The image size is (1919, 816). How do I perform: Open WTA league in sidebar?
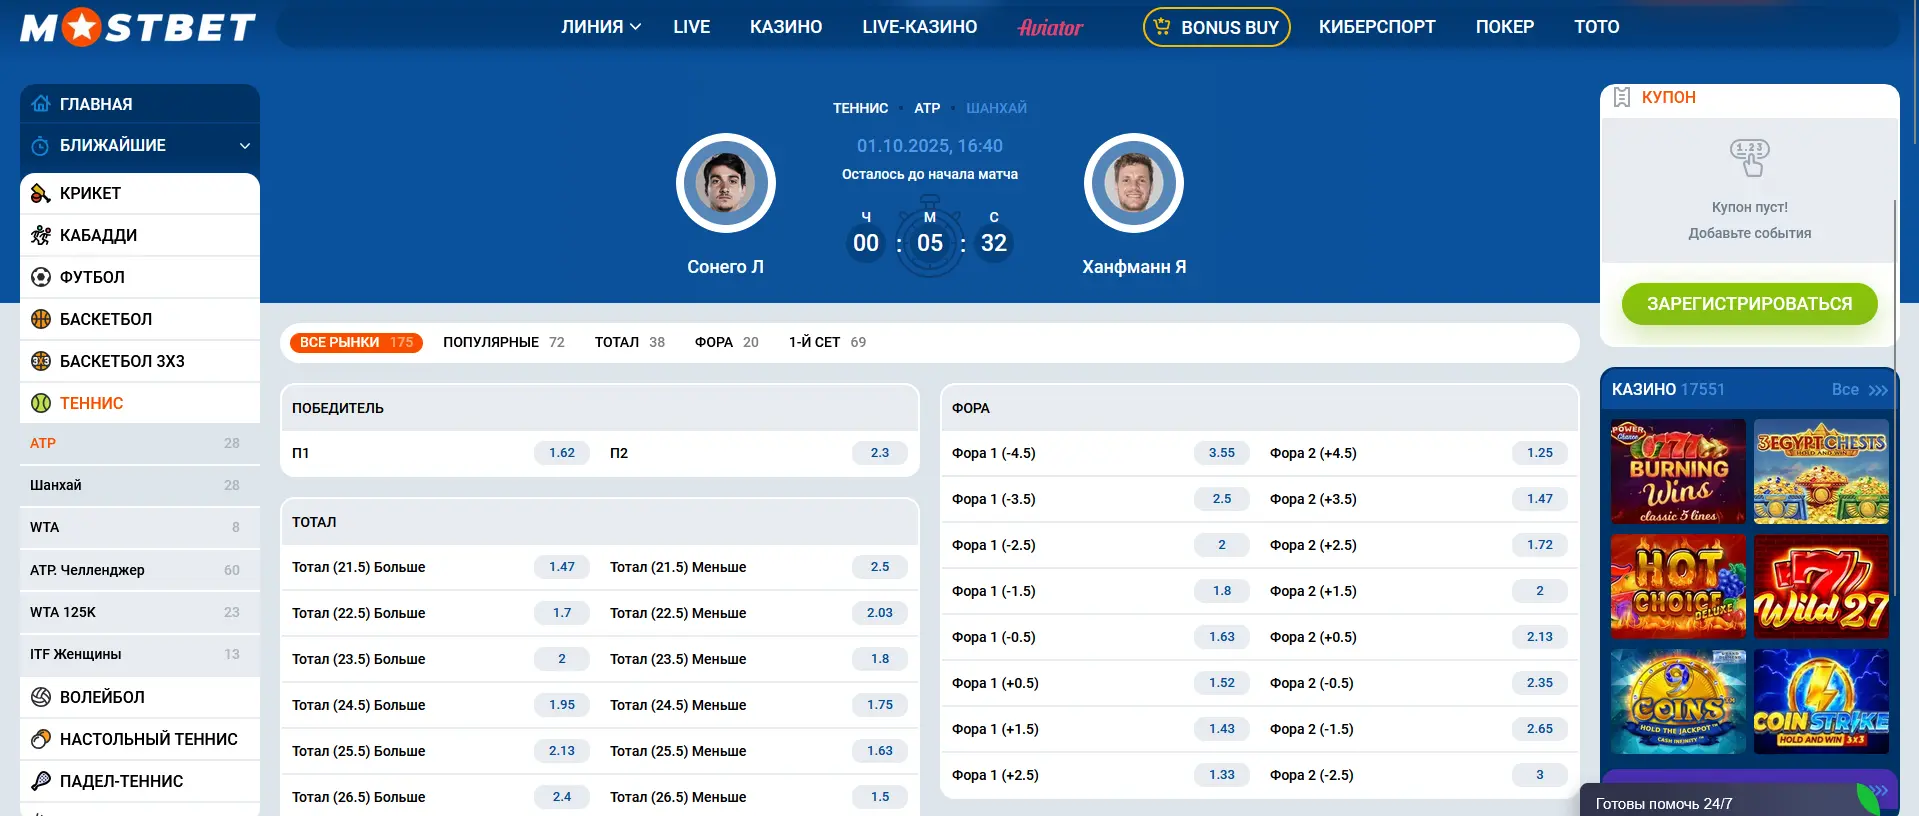click(140, 527)
